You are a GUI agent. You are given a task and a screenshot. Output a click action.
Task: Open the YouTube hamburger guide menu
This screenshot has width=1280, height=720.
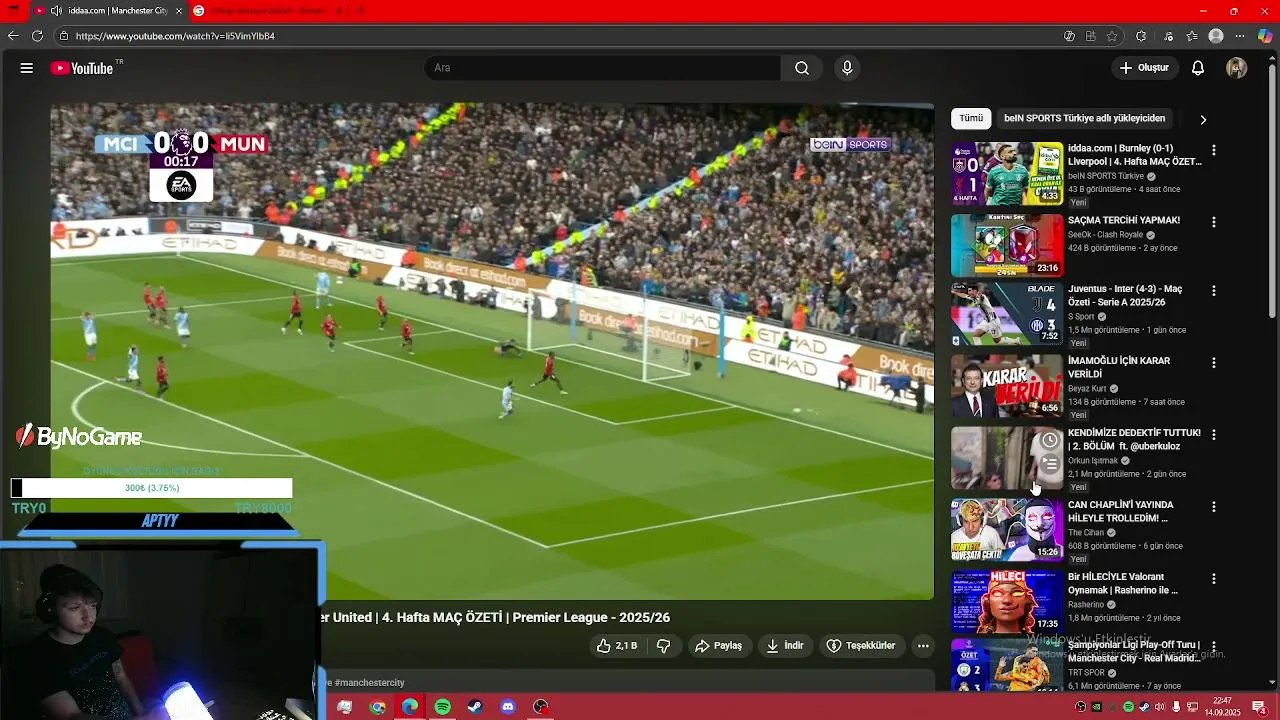[x=27, y=68]
